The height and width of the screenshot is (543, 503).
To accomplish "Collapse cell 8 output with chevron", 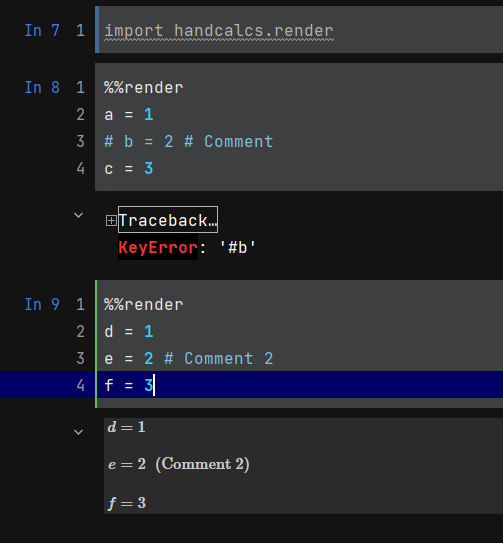I will pyautogui.click(x=79, y=215).
